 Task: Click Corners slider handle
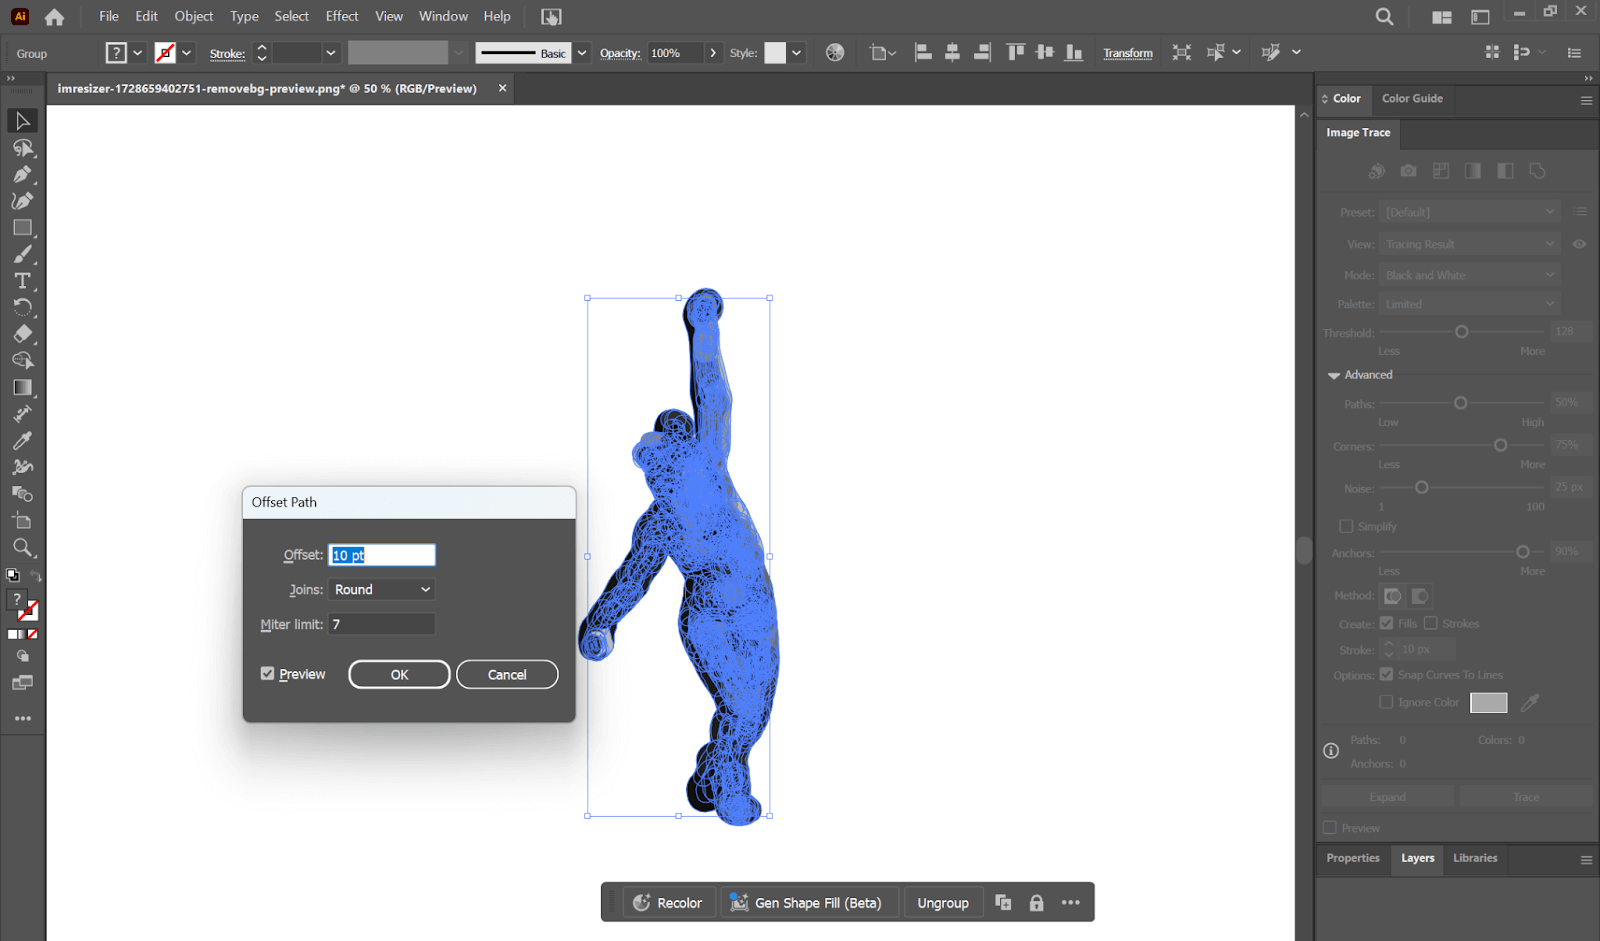coord(1500,445)
